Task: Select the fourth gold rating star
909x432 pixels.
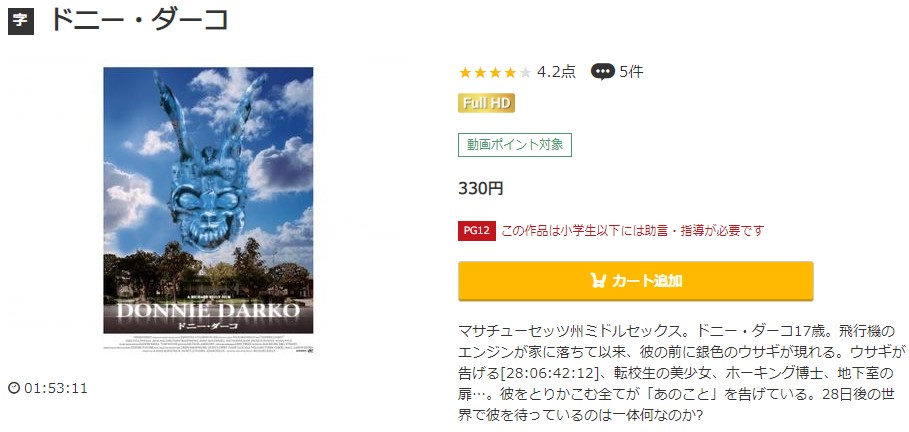Action: point(510,72)
